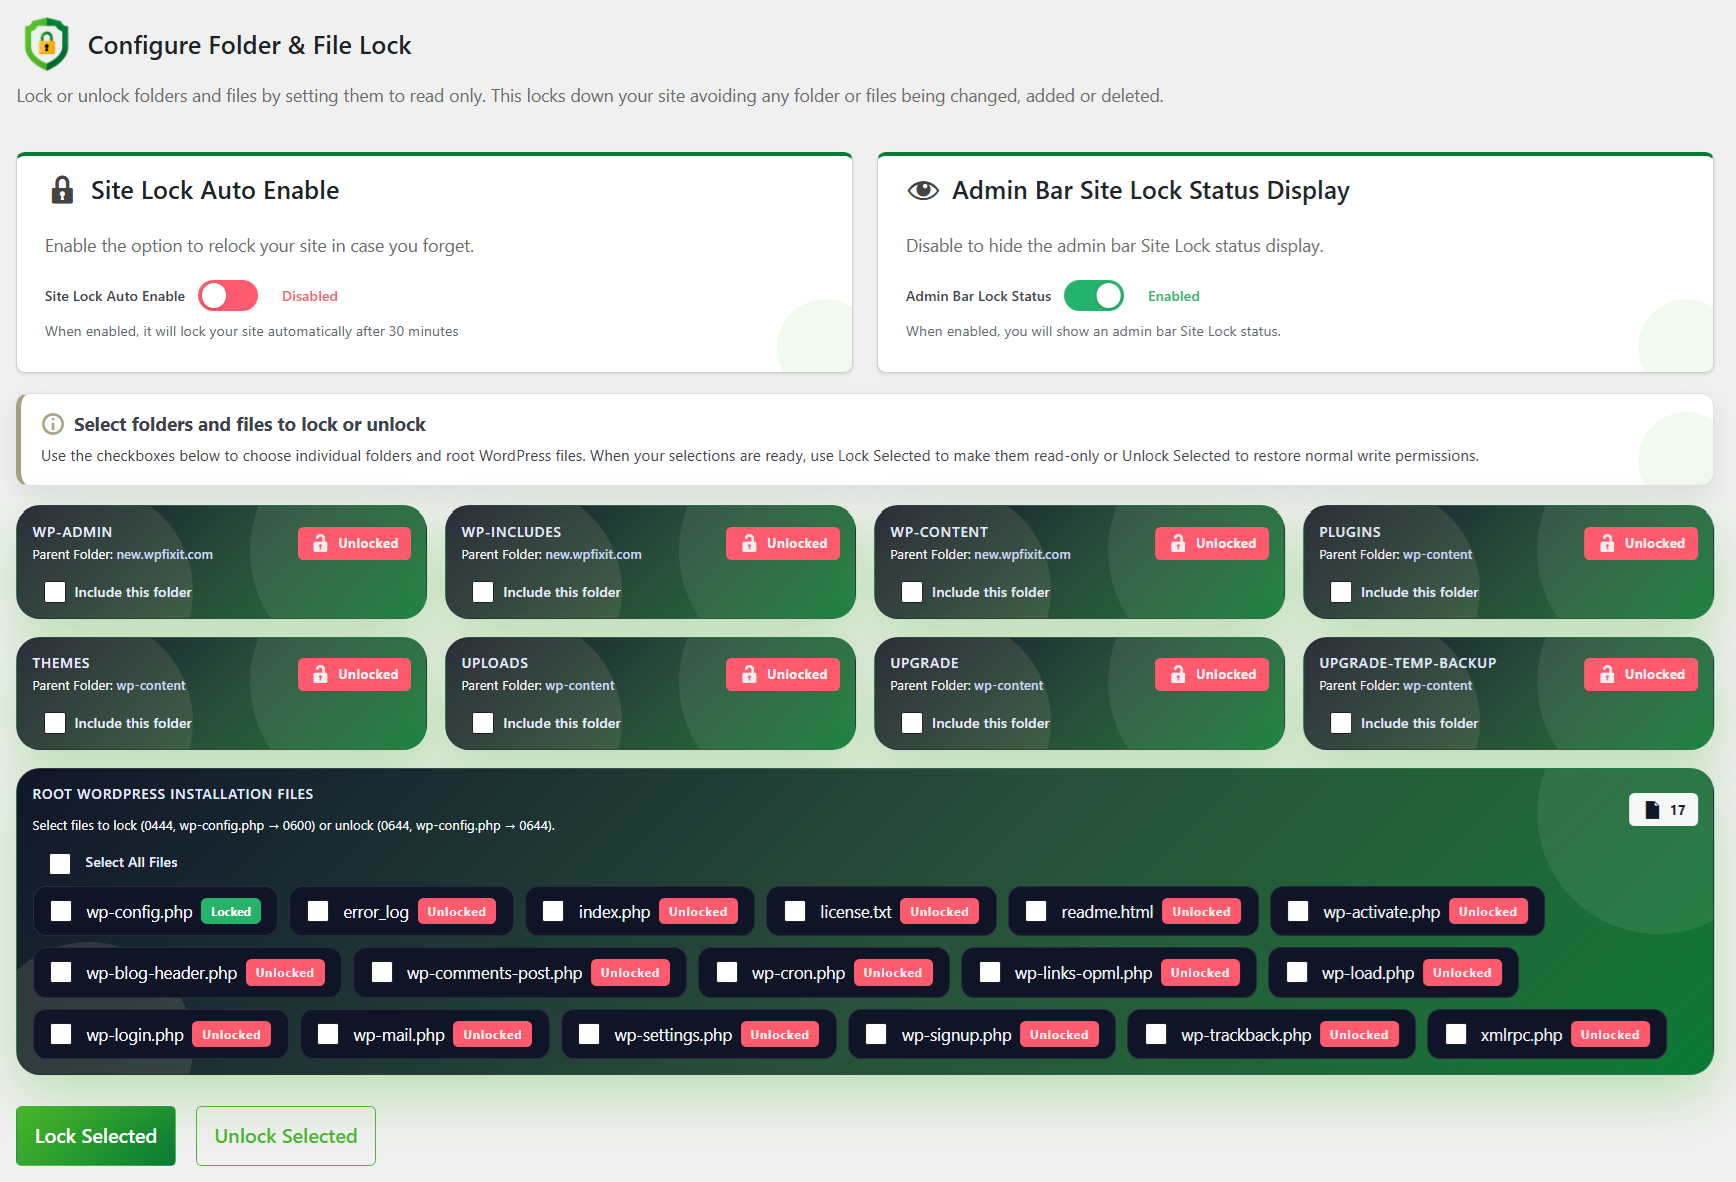Check Include this folder for WP-CONTENT

(912, 592)
